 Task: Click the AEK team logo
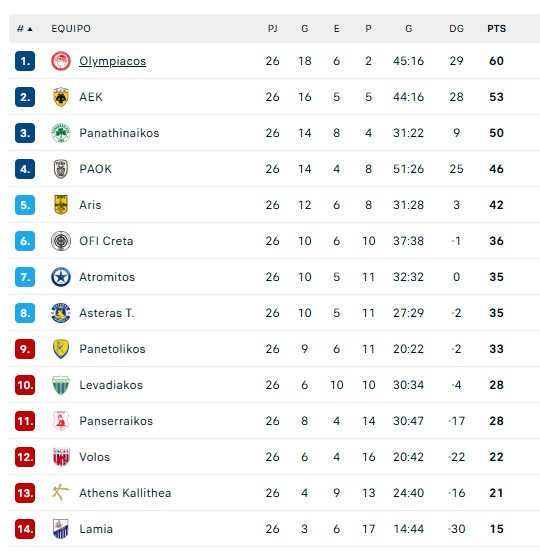click(x=61, y=97)
